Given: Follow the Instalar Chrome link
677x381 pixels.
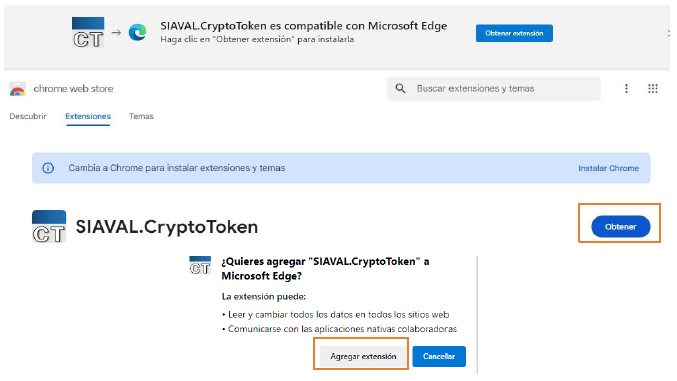Looking at the screenshot, I should coord(608,168).
